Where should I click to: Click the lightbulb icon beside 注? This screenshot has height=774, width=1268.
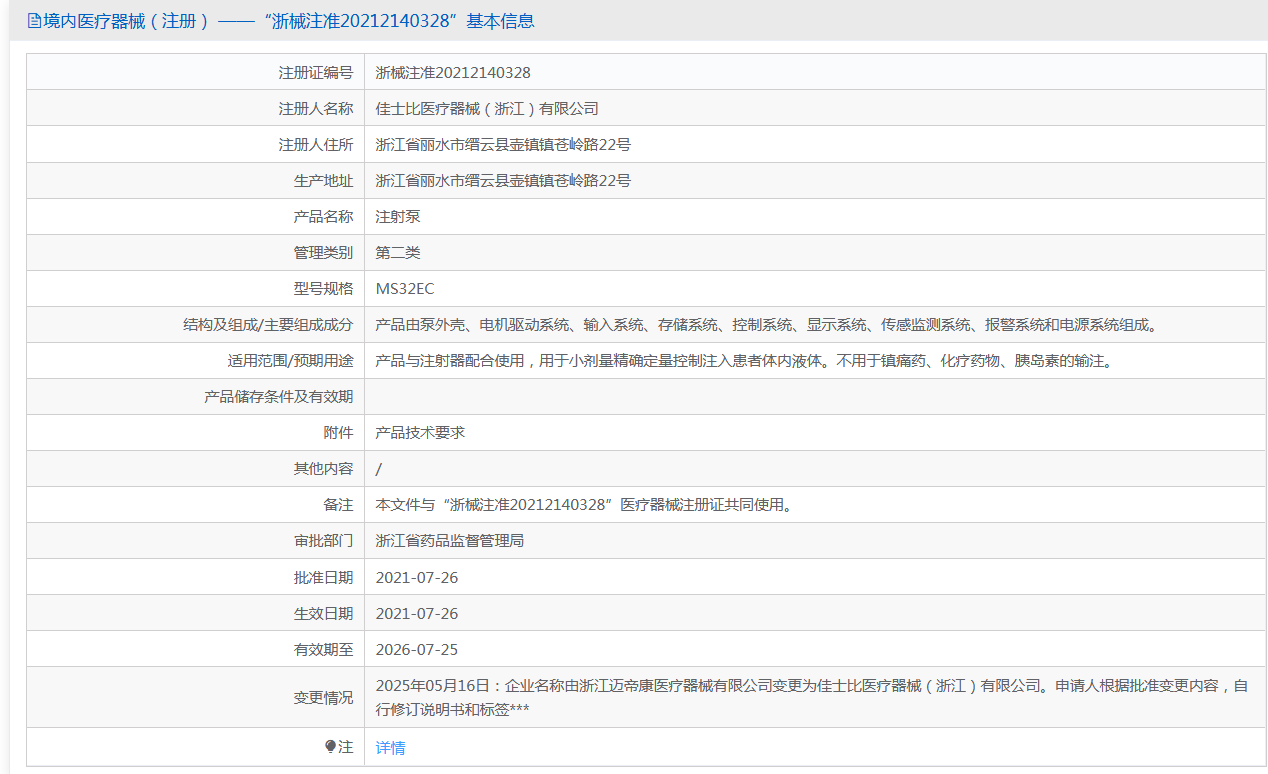(331, 747)
